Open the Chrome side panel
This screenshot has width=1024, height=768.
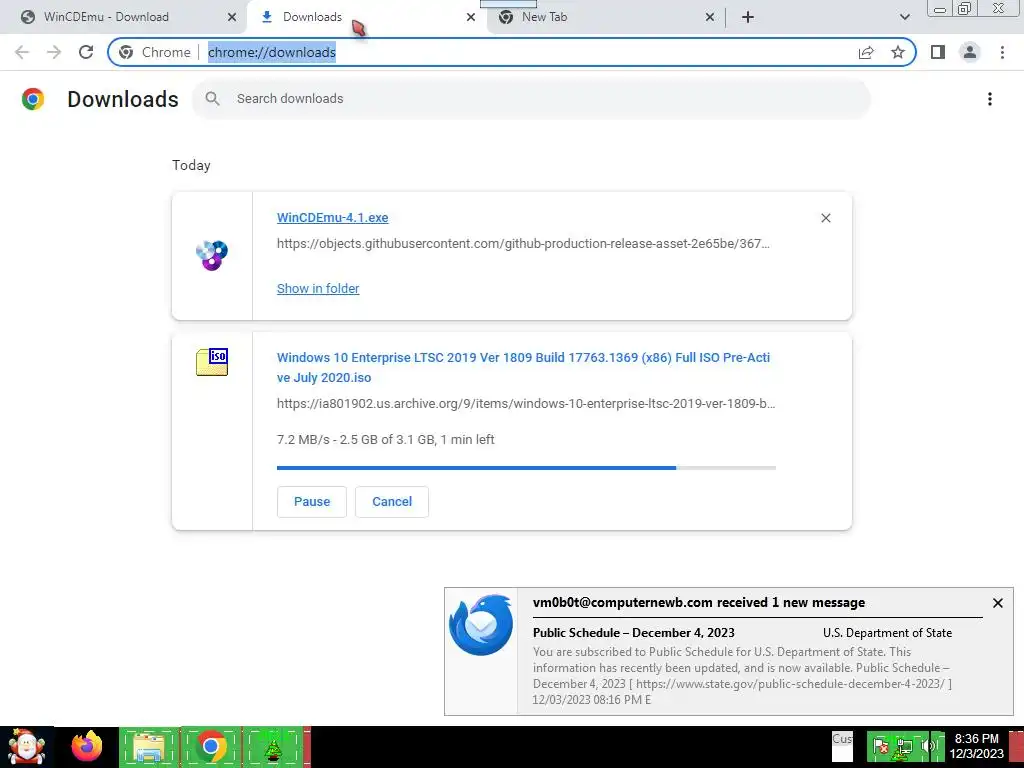pyautogui.click(x=938, y=52)
